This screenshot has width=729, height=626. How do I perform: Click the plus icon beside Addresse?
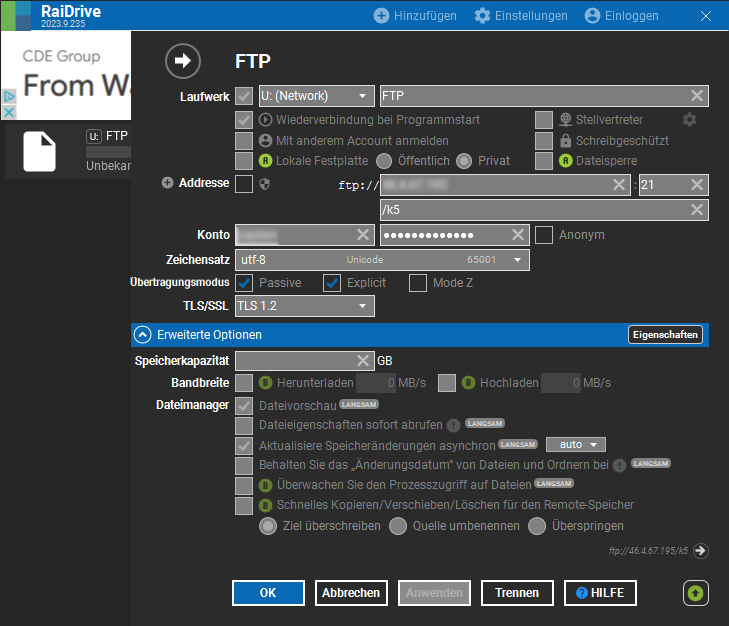click(168, 183)
